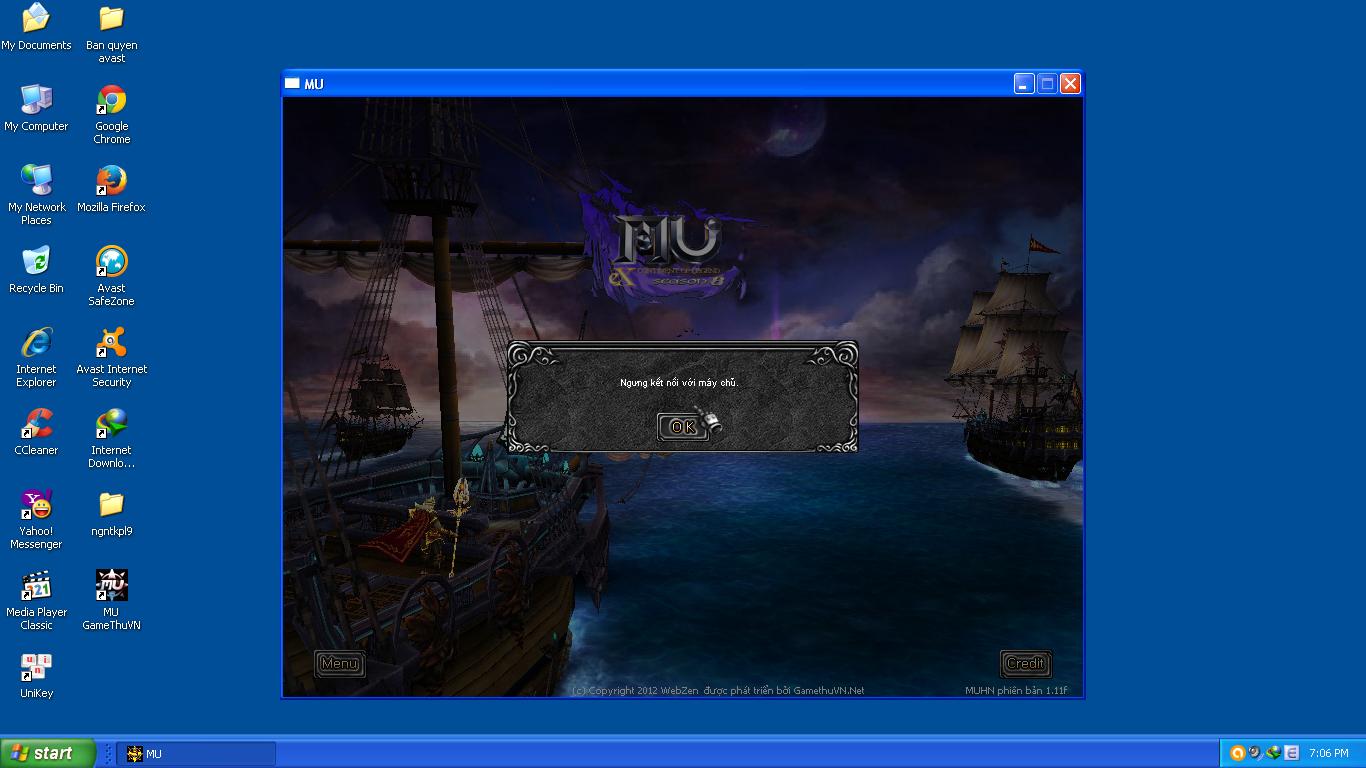Select the MU taskbar button

click(x=196, y=754)
